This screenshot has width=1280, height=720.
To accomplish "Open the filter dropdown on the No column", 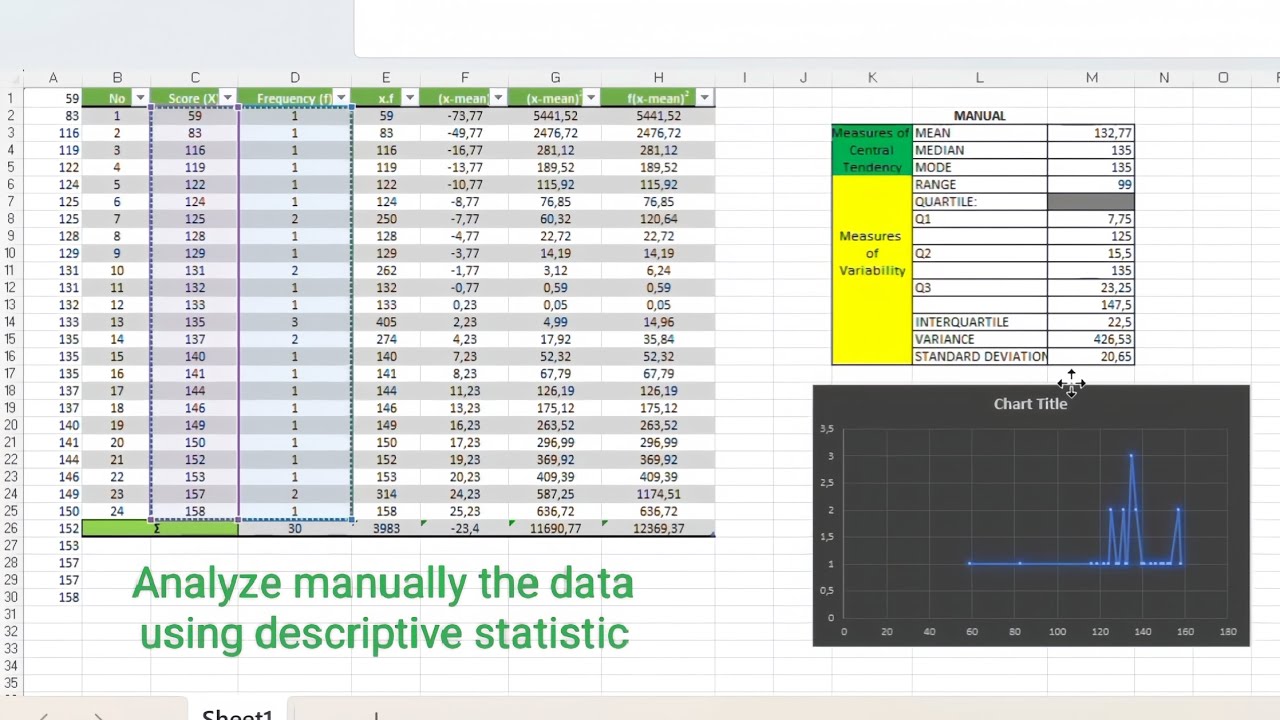I will (x=141, y=98).
